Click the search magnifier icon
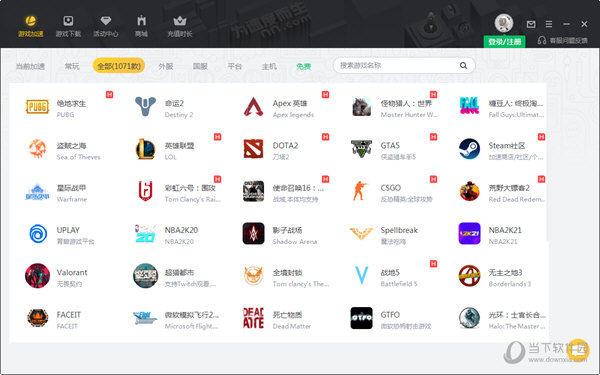 point(463,65)
